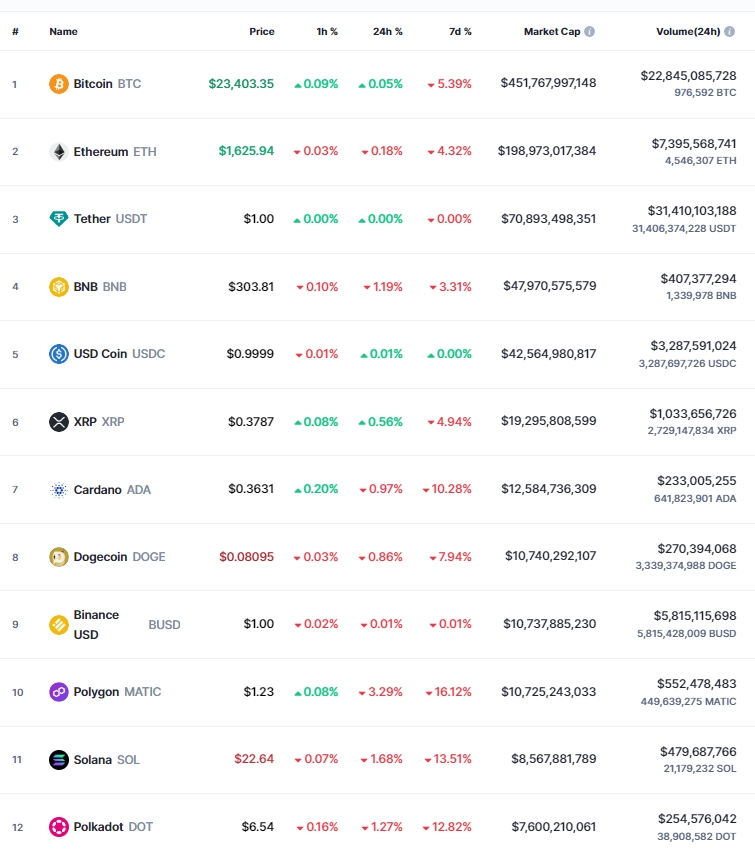Click the Polkadot pink logo icon

click(59, 827)
